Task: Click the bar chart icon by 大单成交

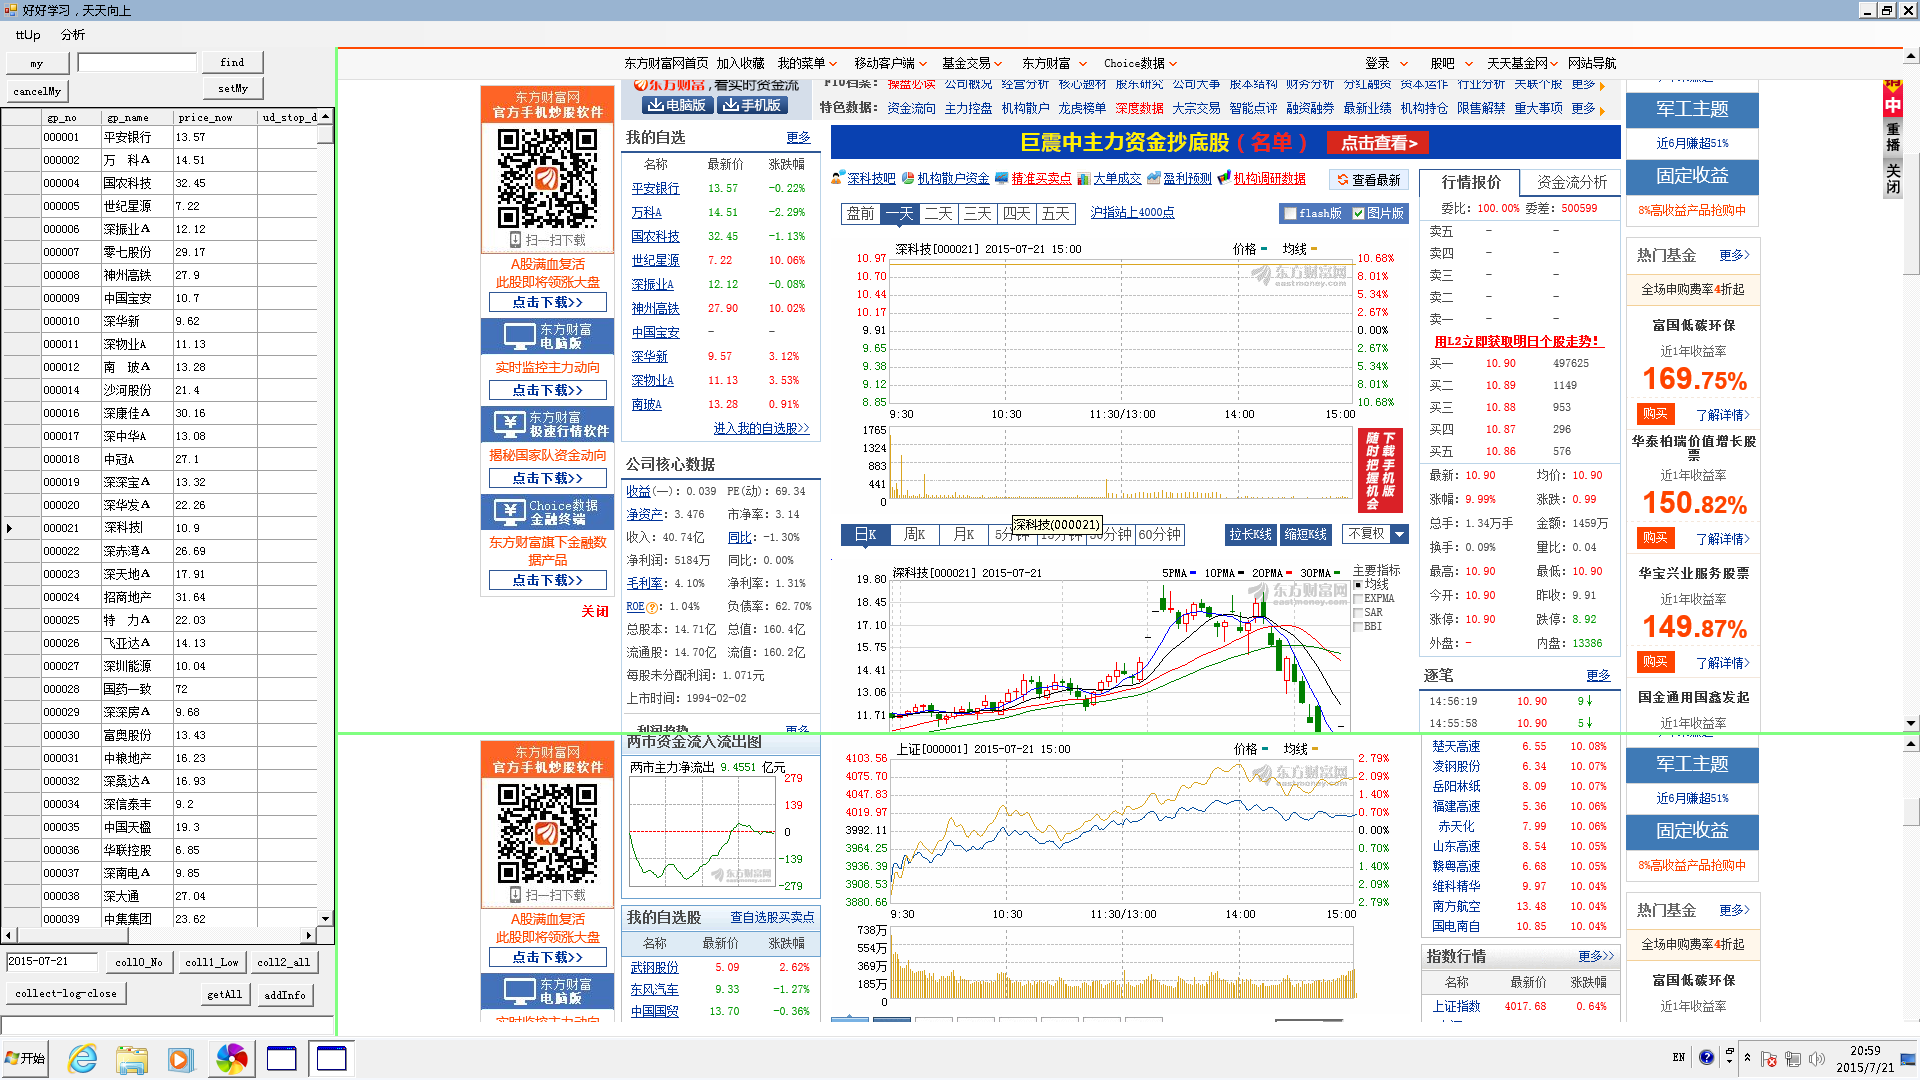Action: (x=1083, y=178)
